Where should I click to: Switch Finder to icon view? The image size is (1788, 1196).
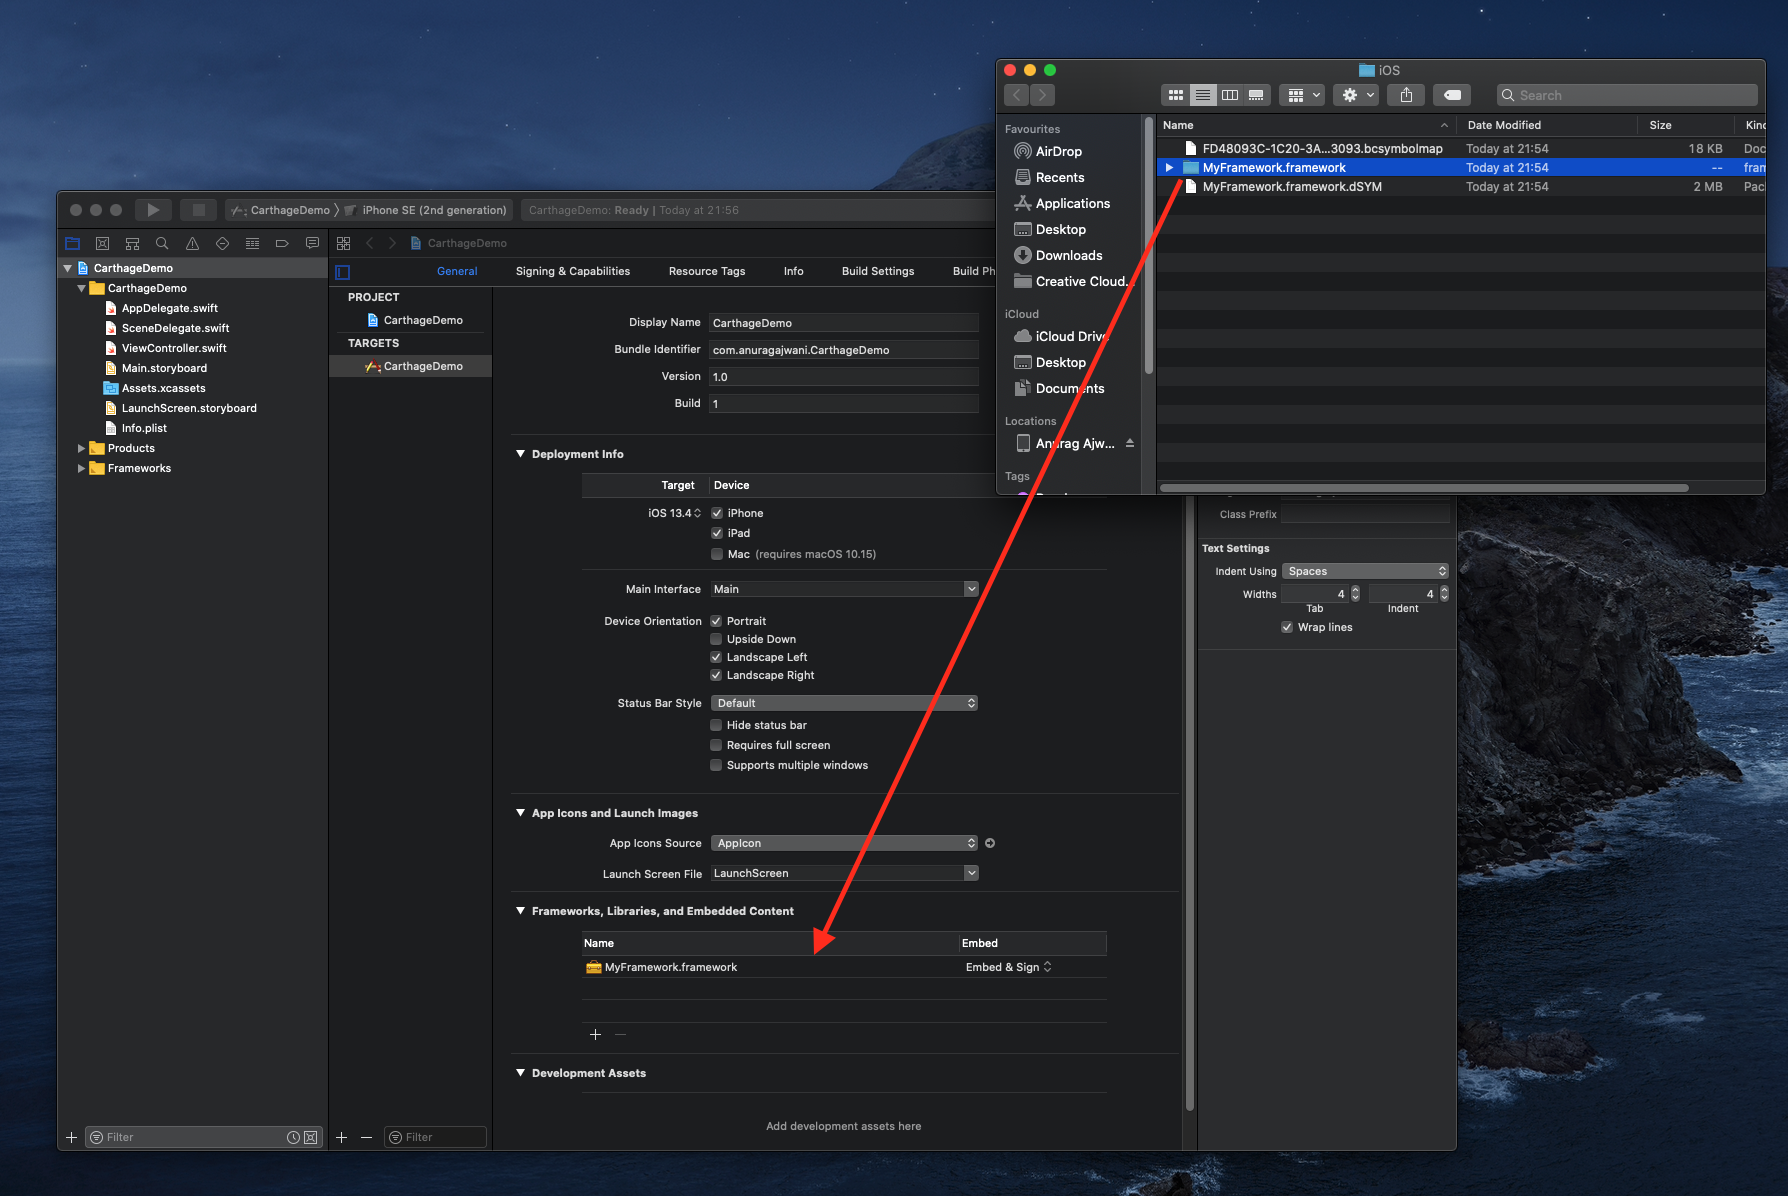(x=1175, y=95)
